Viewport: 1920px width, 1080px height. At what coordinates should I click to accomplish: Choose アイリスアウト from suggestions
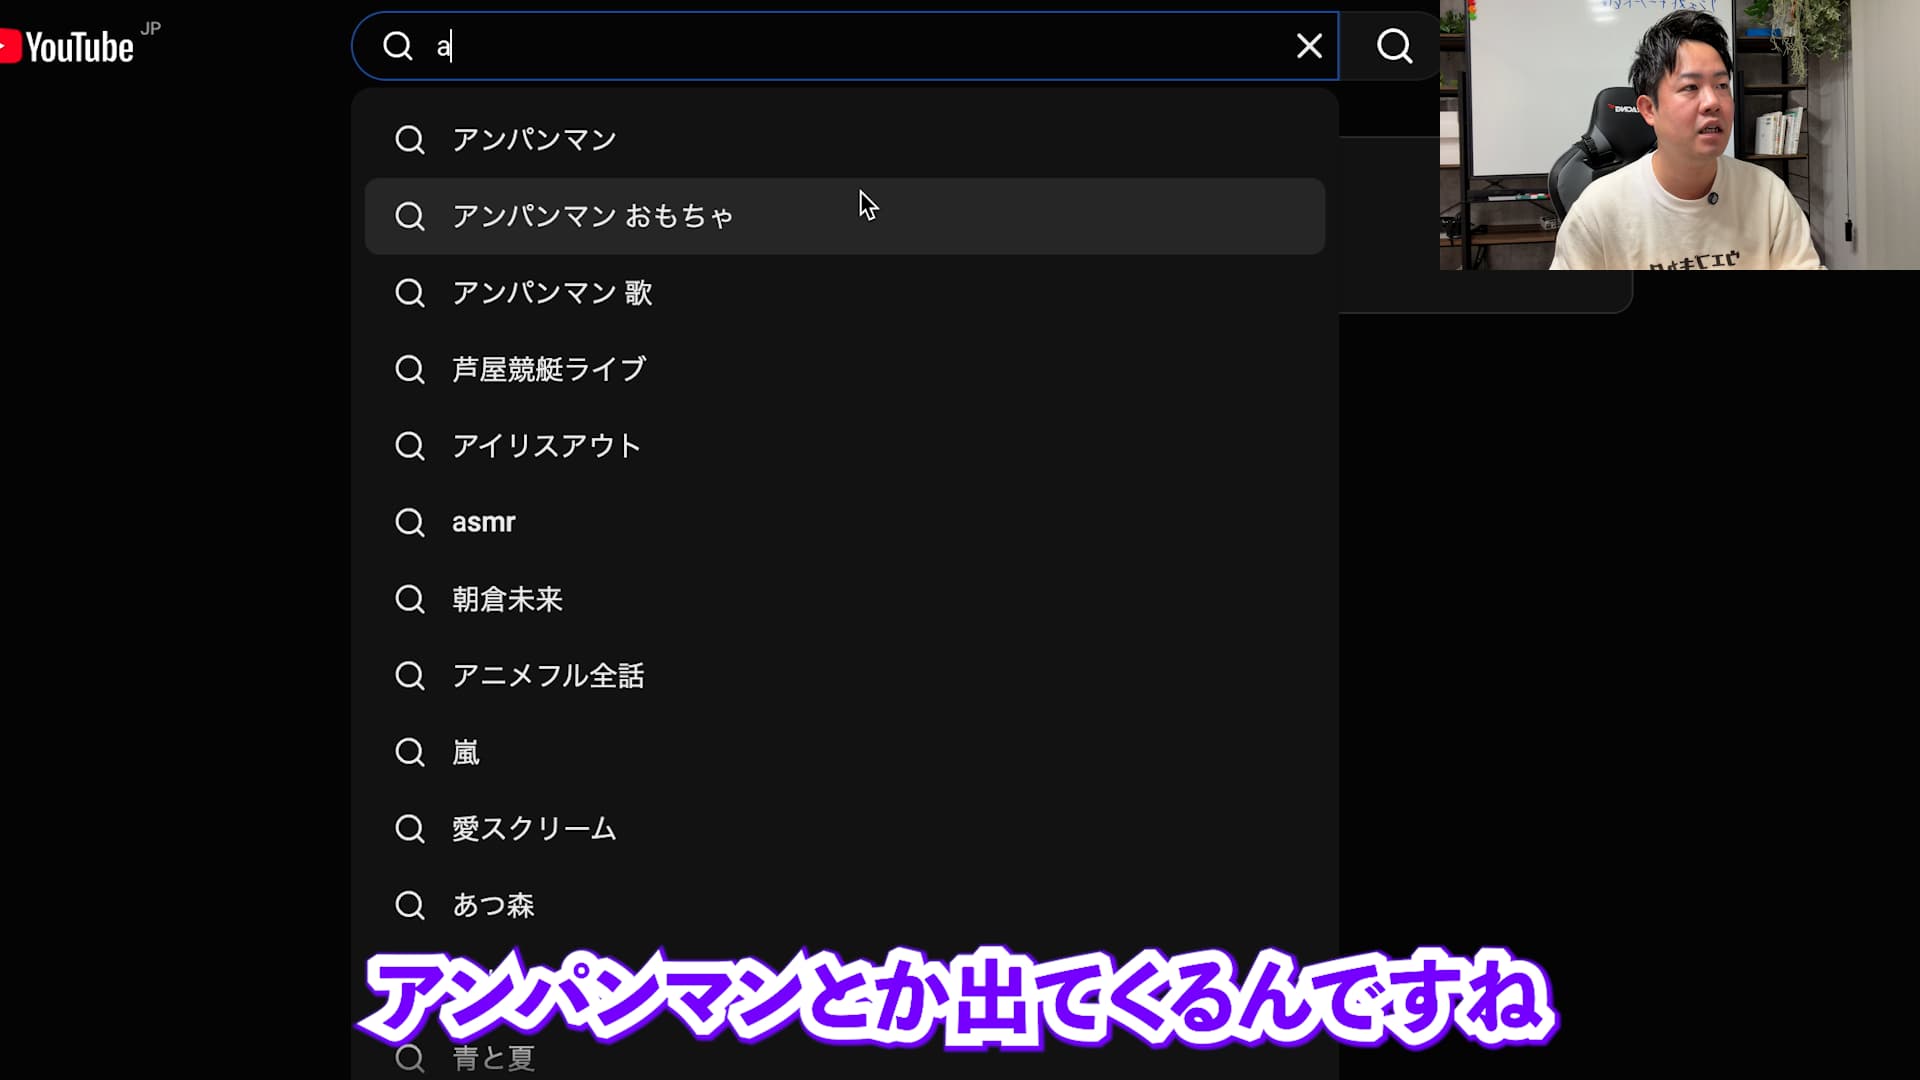546,446
